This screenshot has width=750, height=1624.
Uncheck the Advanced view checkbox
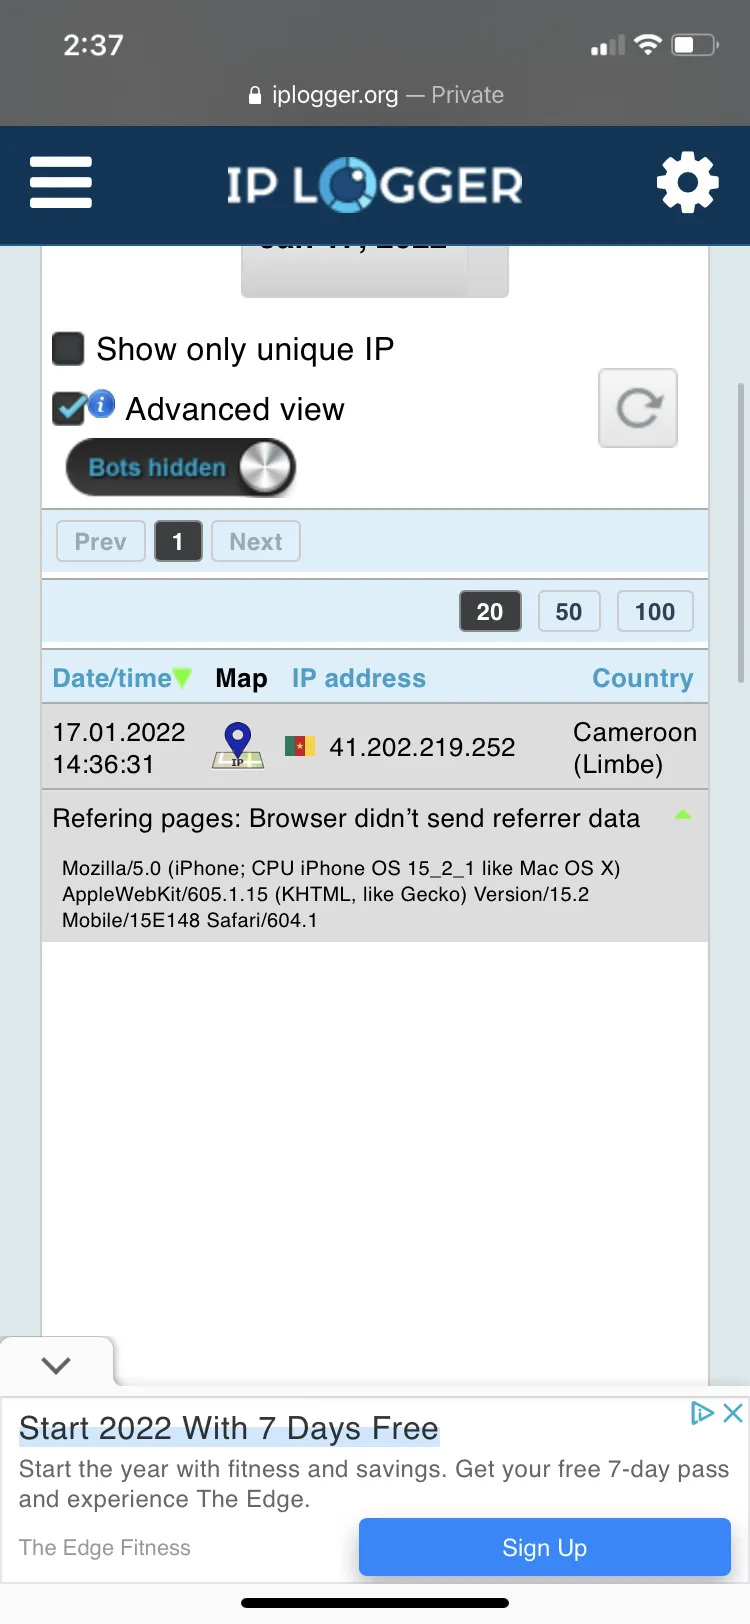coord(69,408)
